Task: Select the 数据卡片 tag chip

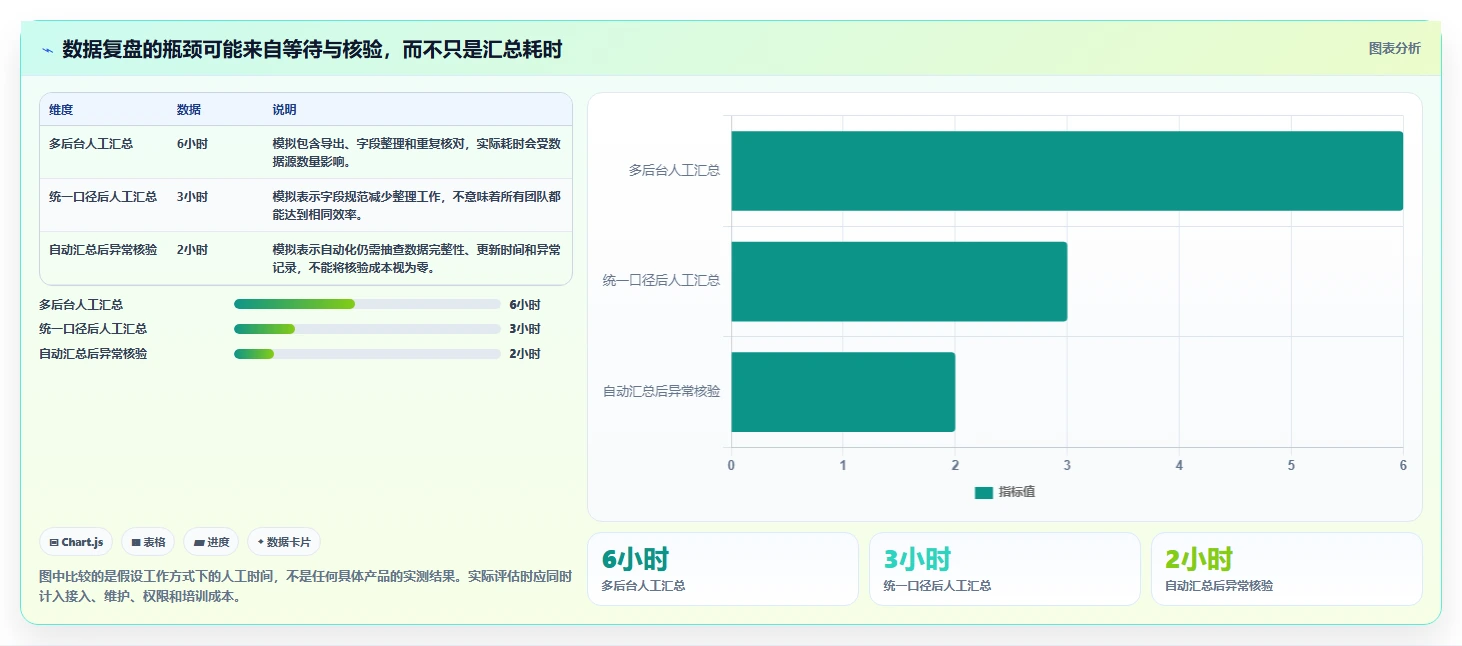Action: (x=284, y=542)
